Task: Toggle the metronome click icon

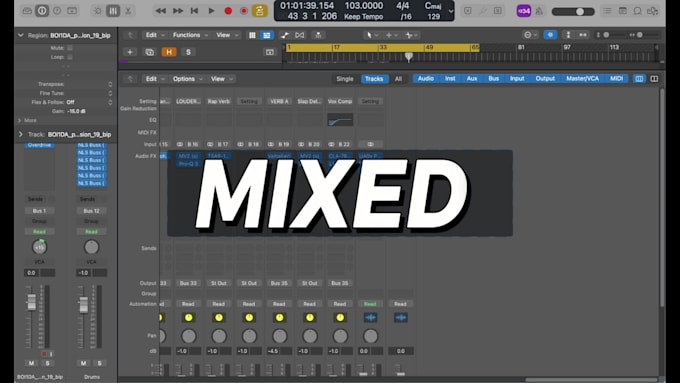Action: (x=539, y=11)
